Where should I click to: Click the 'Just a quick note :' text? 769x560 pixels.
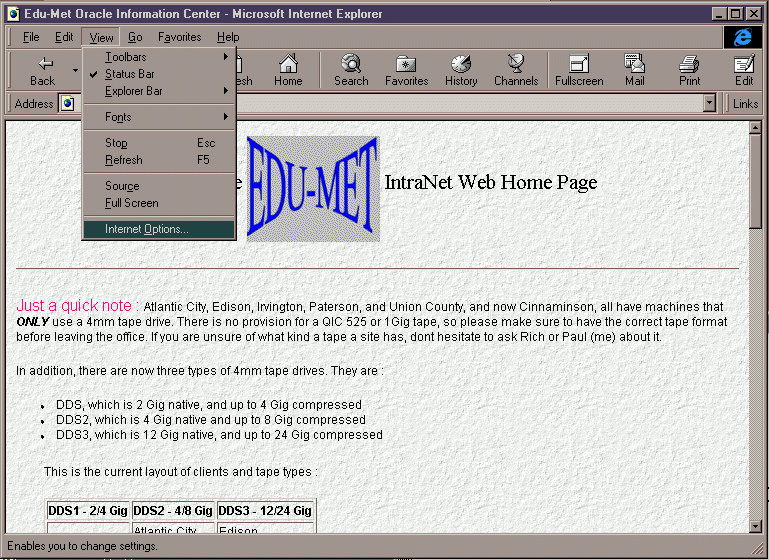coord(77,305)
